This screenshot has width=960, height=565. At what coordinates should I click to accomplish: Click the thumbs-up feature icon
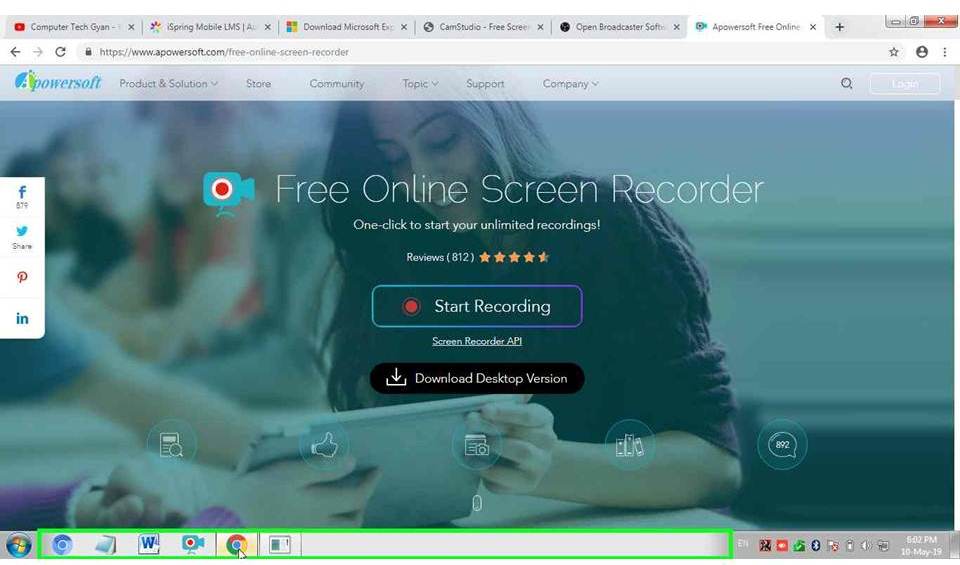[324, 444]
